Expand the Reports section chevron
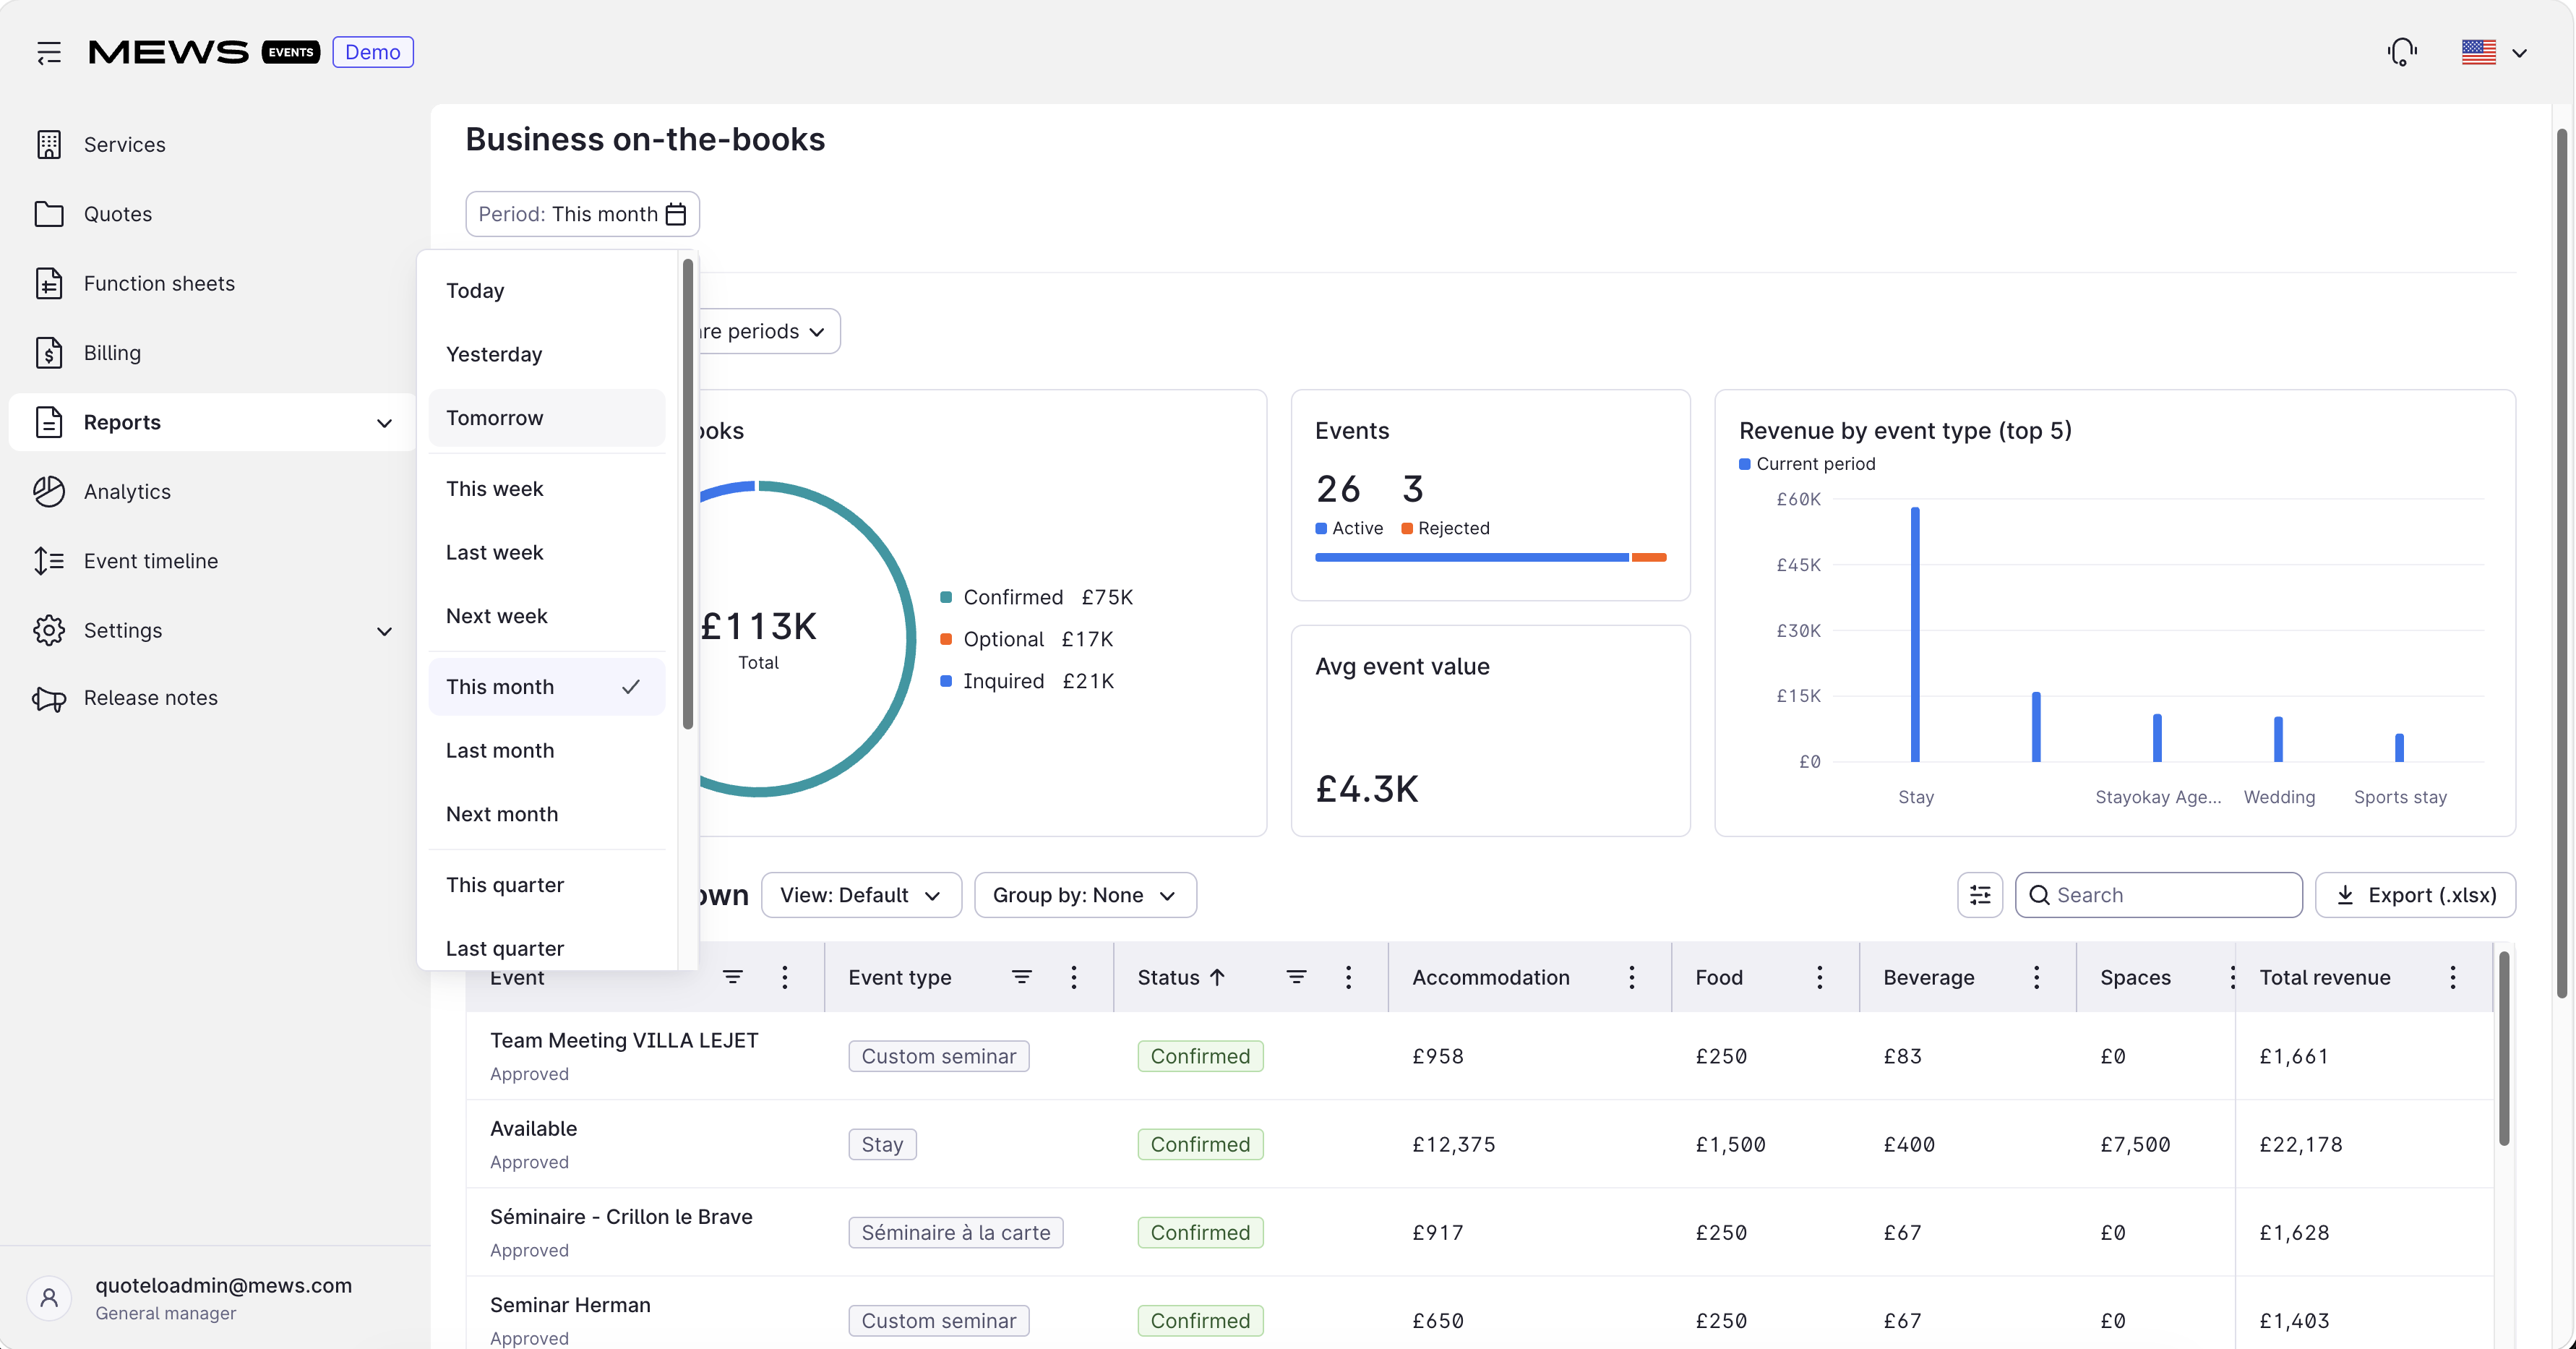The height and width of the screenshot is (1349, 2576). point(384,422)
